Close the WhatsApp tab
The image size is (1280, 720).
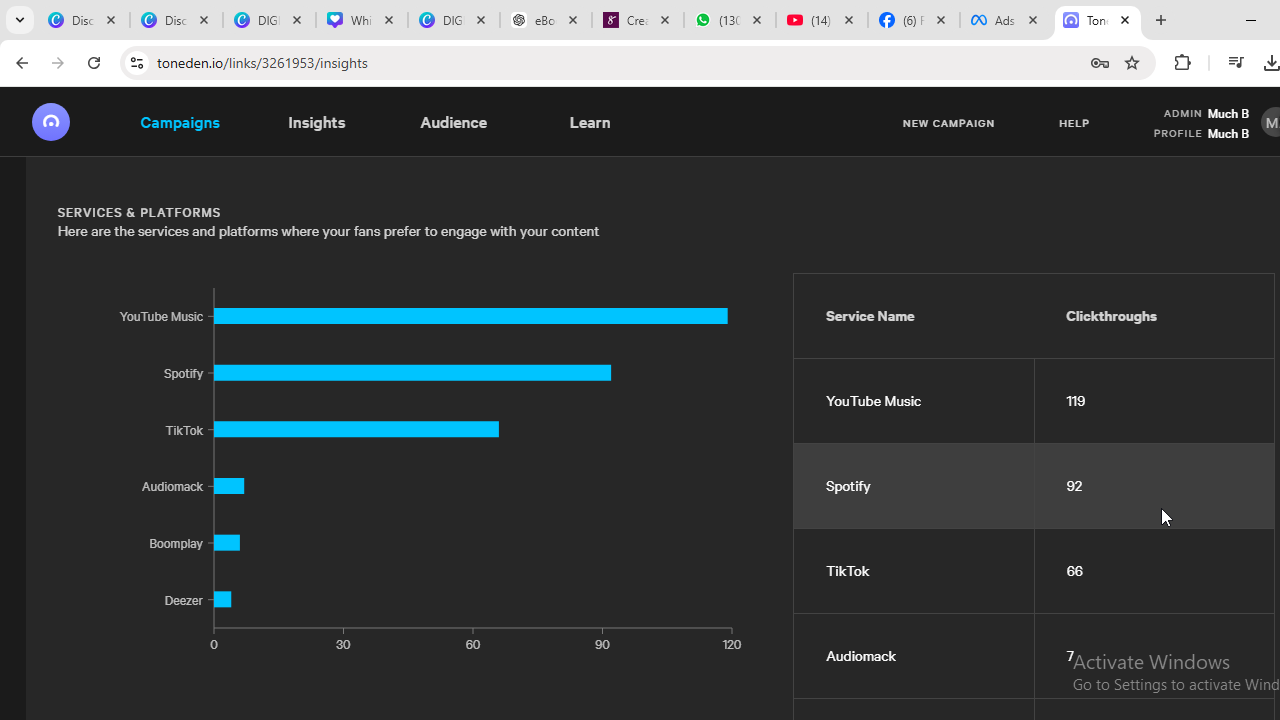click(757, 20)
